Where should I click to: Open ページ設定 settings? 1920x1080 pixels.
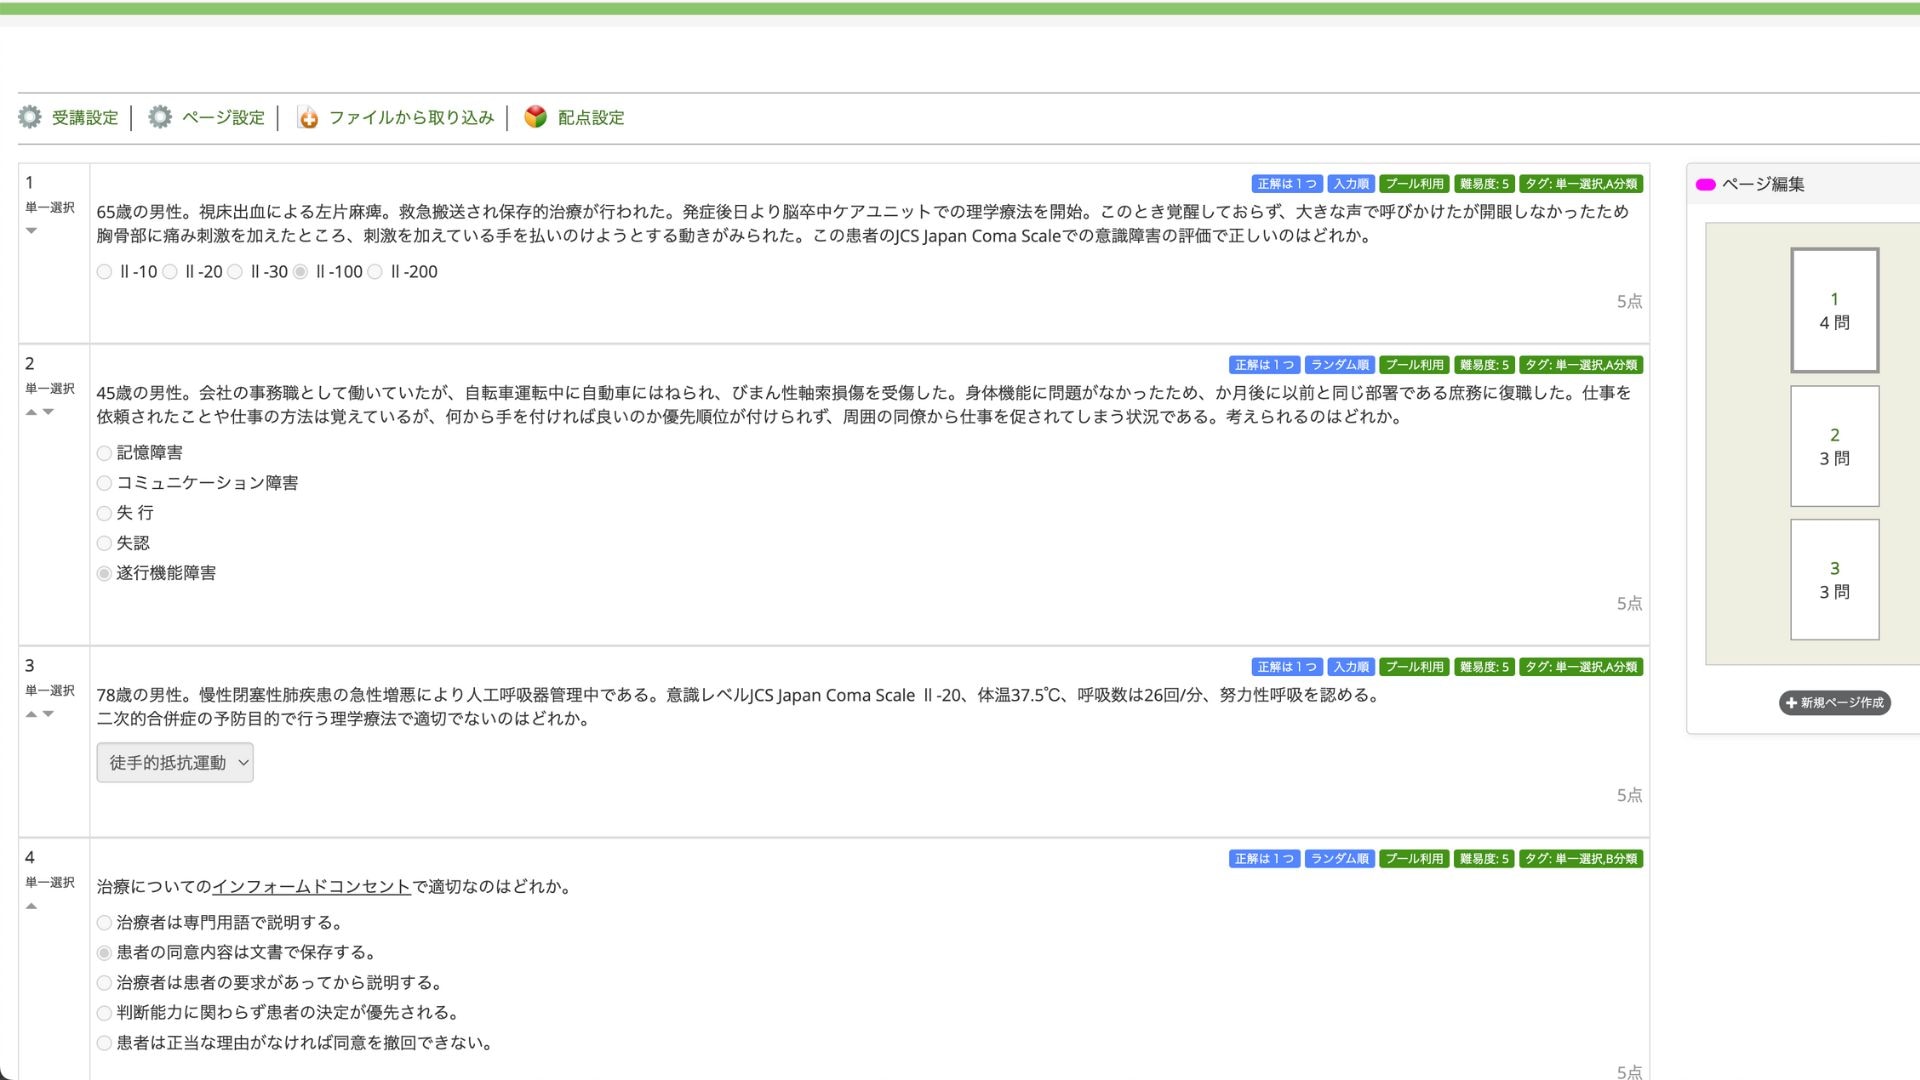tap(223, 118)
